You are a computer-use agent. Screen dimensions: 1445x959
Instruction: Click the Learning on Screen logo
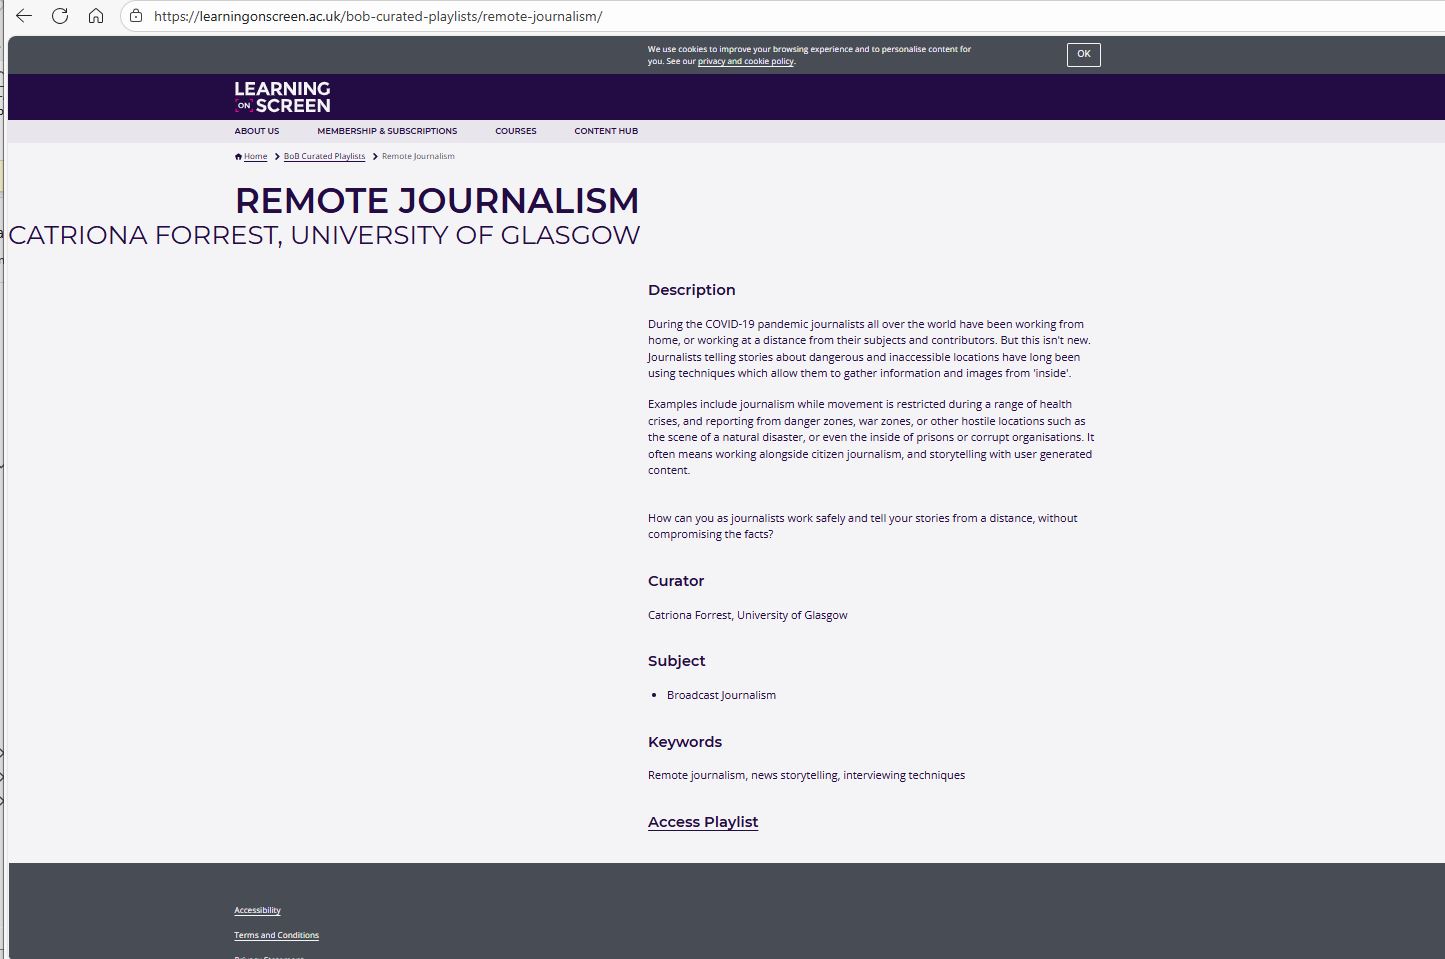pyautogui.click(x=282, y=97)
